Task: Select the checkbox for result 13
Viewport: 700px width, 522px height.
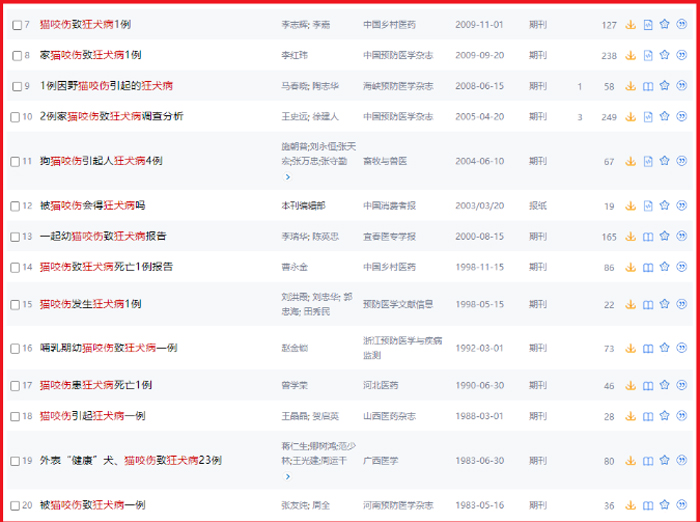Action: point(17,237)
